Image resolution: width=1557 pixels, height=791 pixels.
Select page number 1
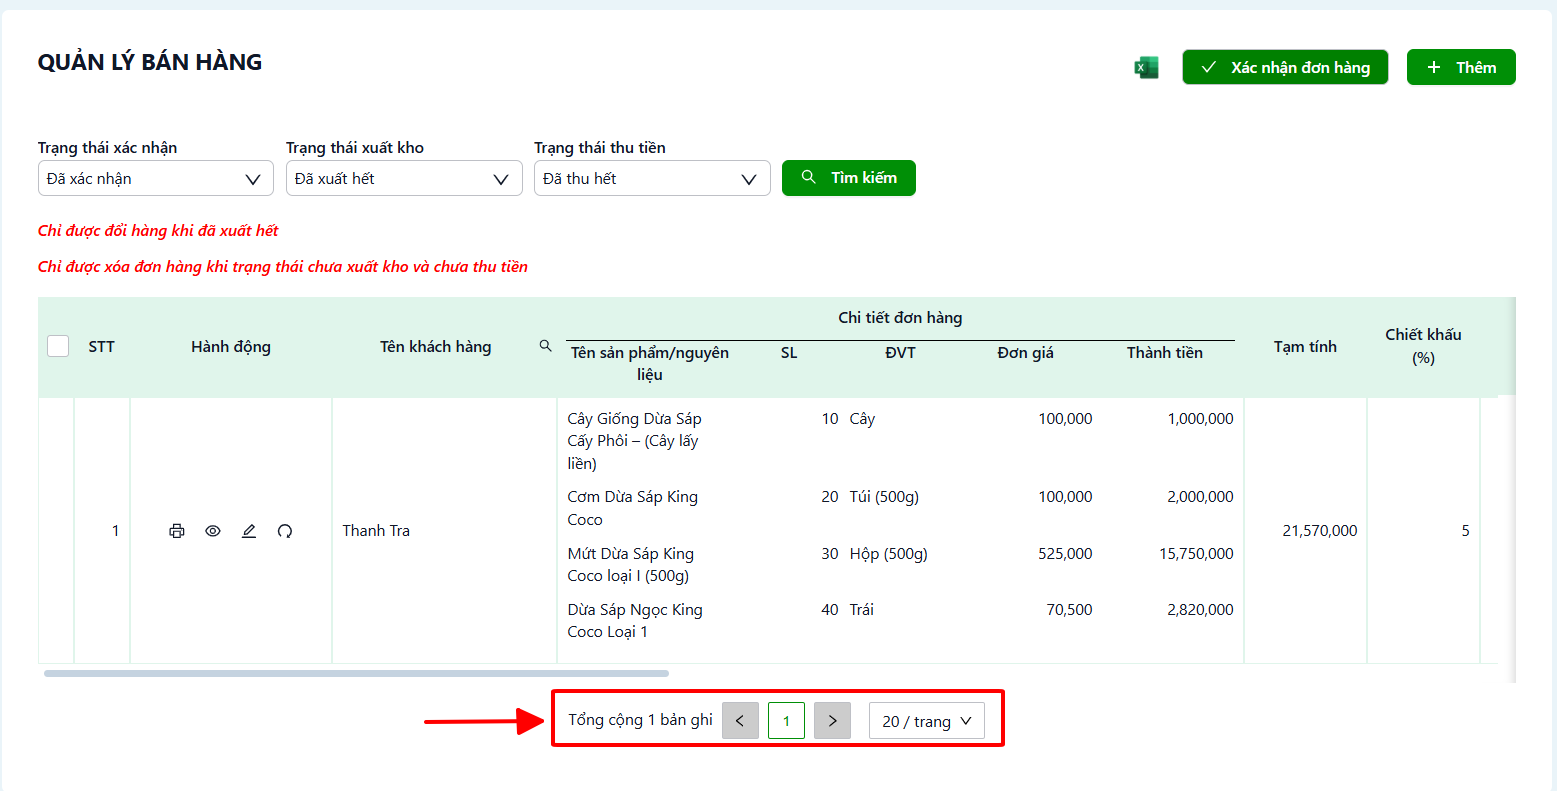(x=786, y=721)
